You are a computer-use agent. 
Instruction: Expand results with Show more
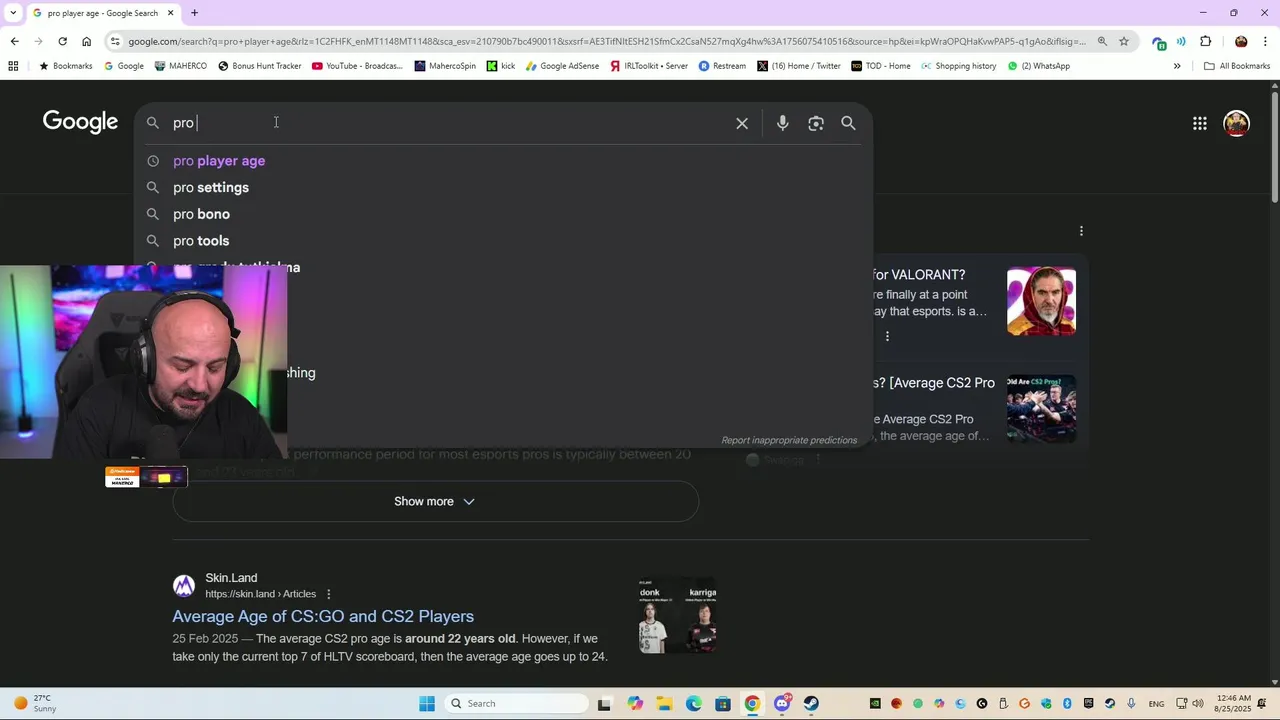tap(435, 501)
